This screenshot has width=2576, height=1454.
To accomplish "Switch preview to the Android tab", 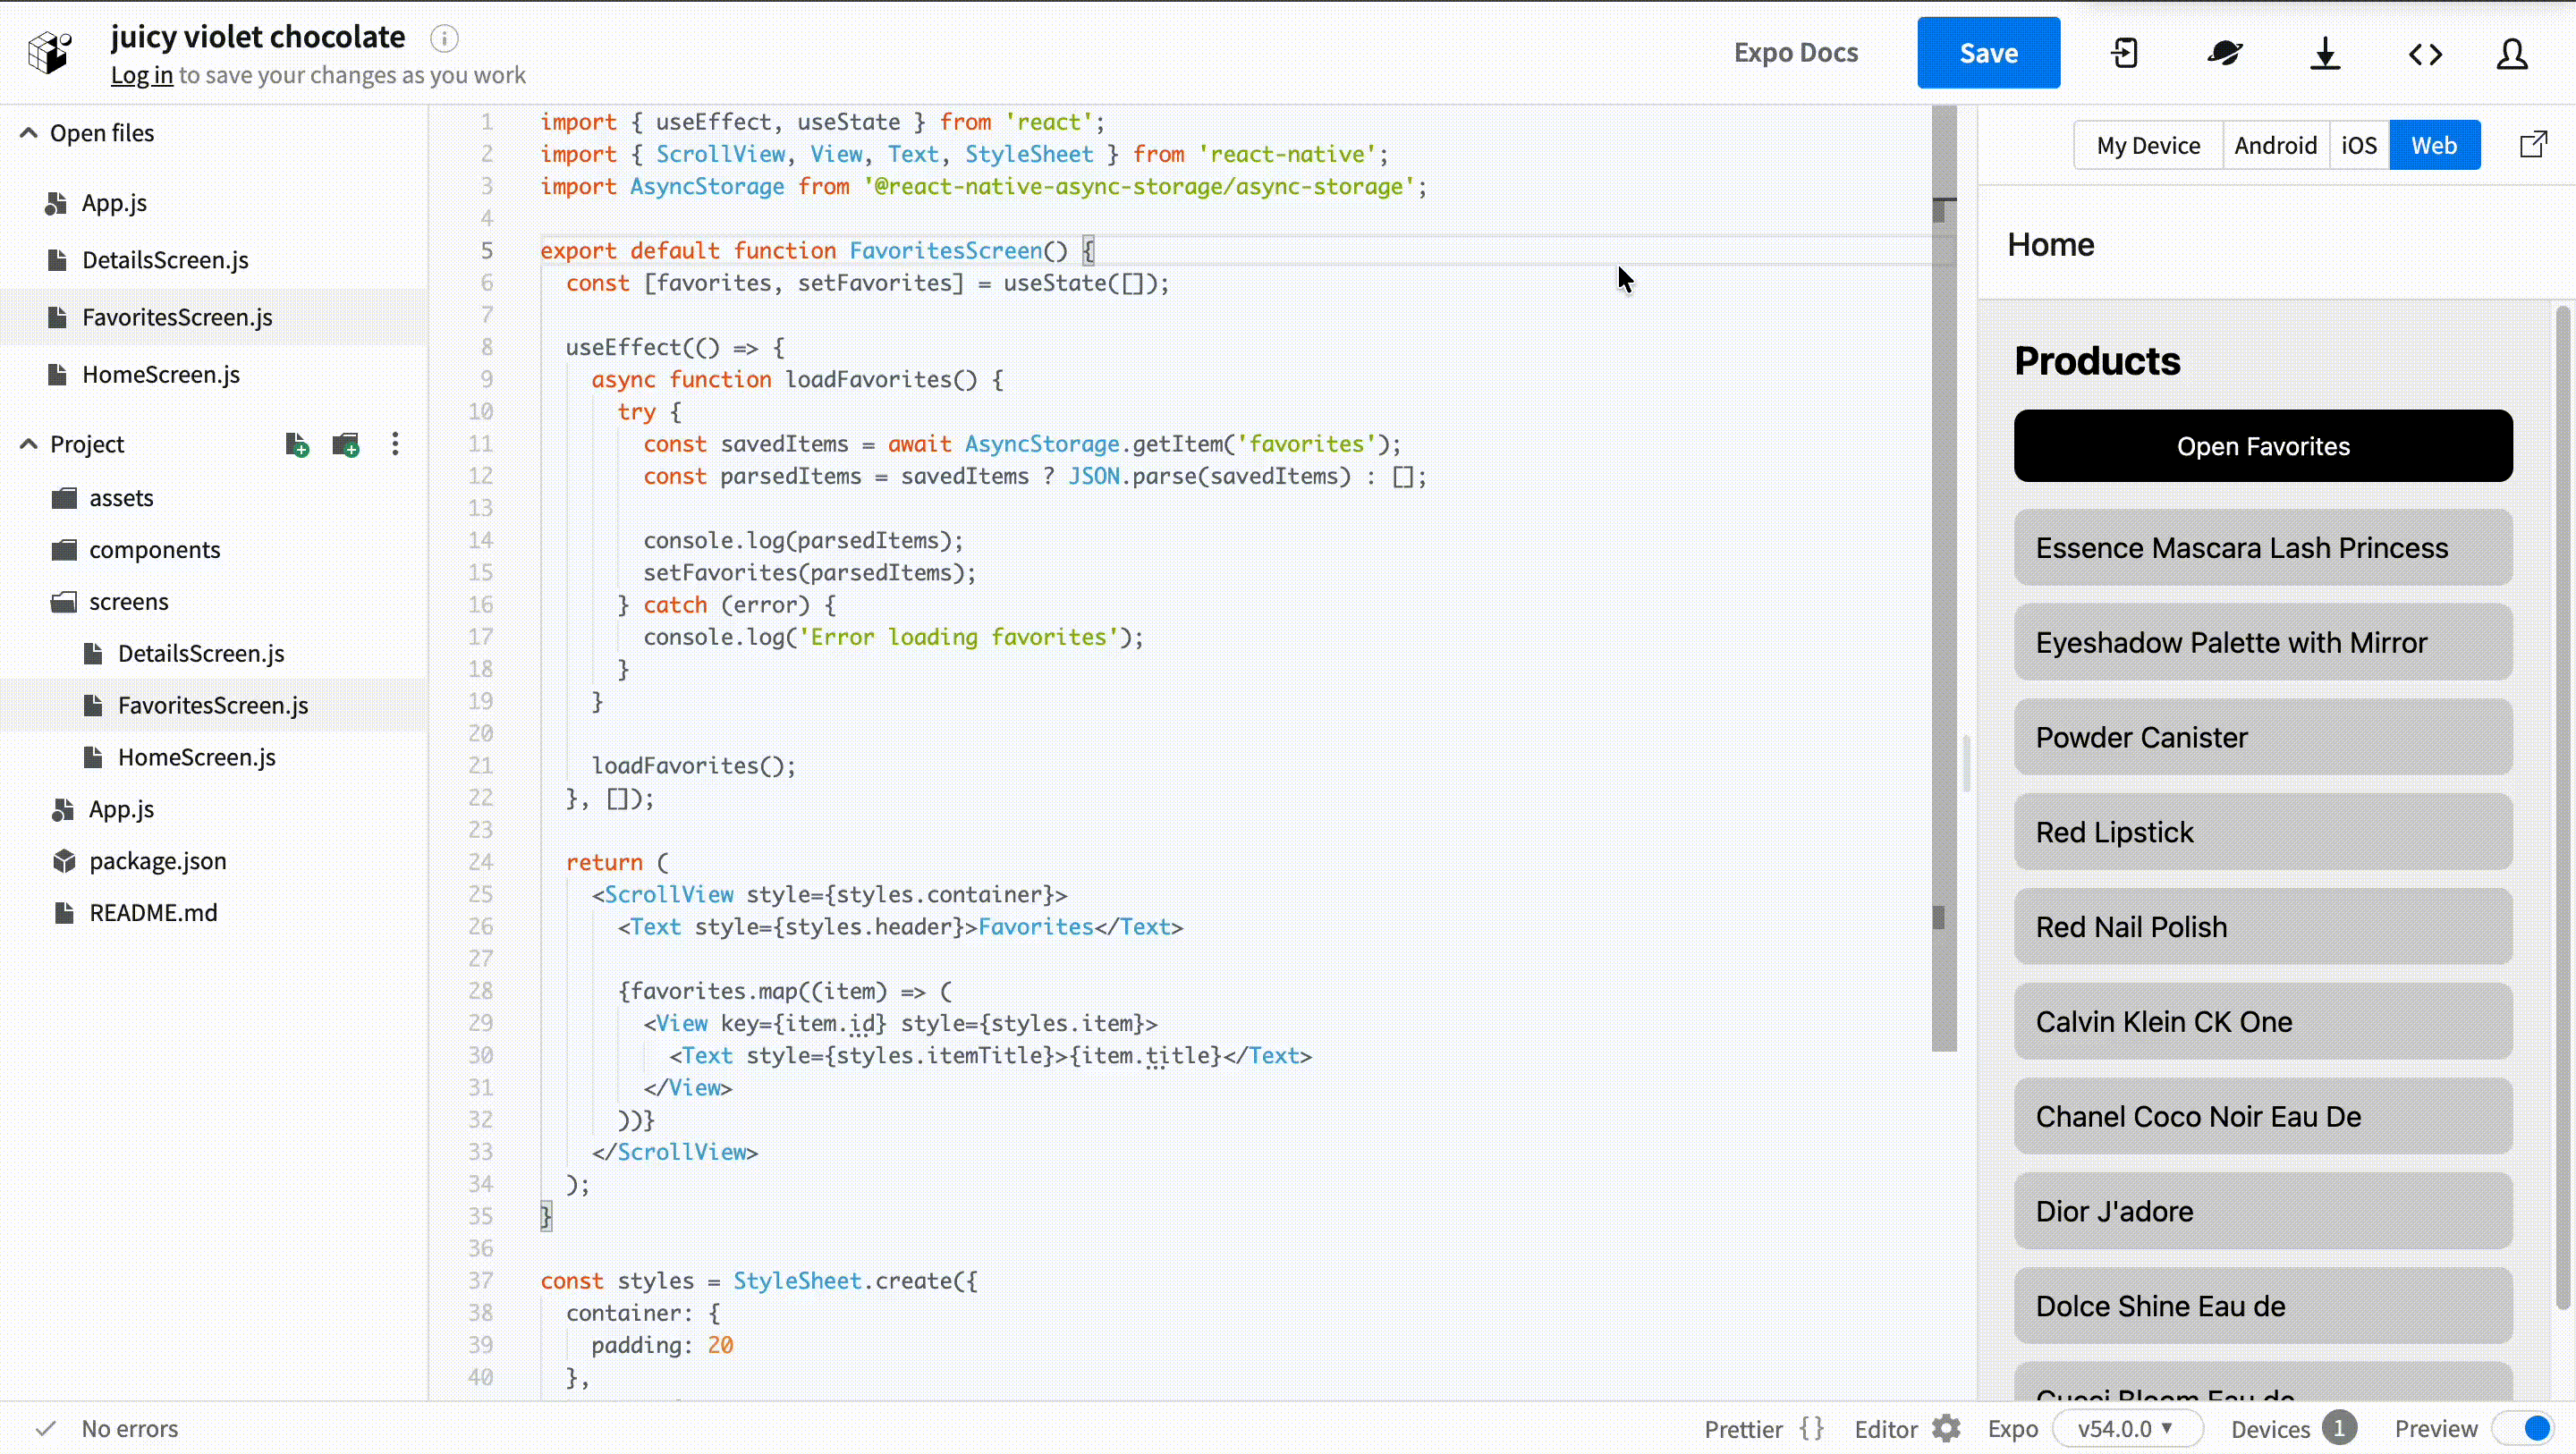I will tap(2275, 145).
